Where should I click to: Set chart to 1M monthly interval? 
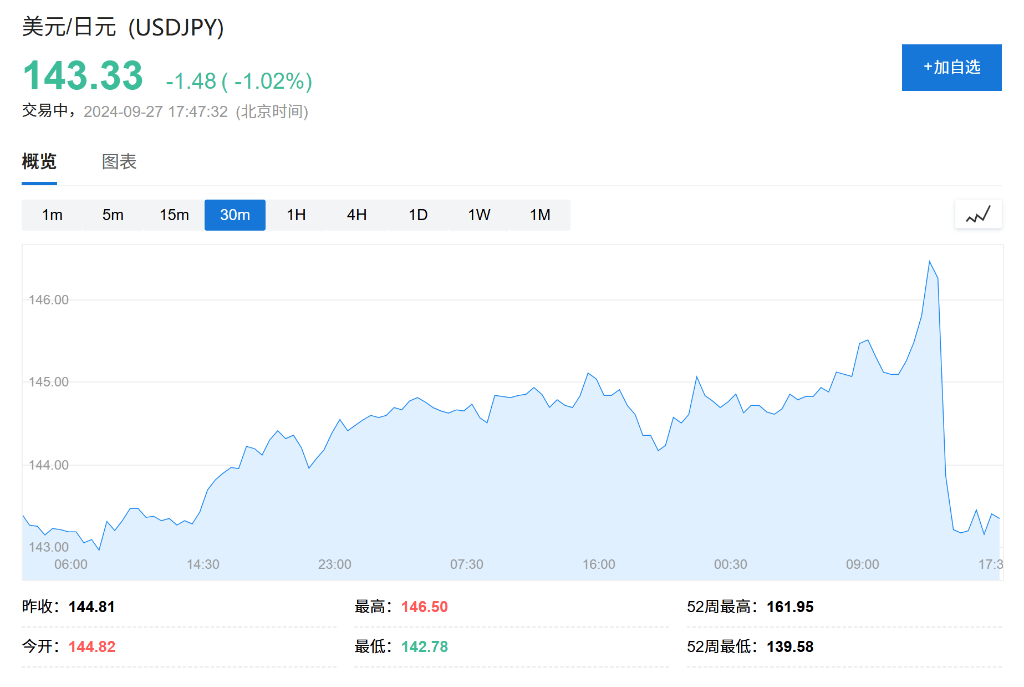(x=540, y=215)
